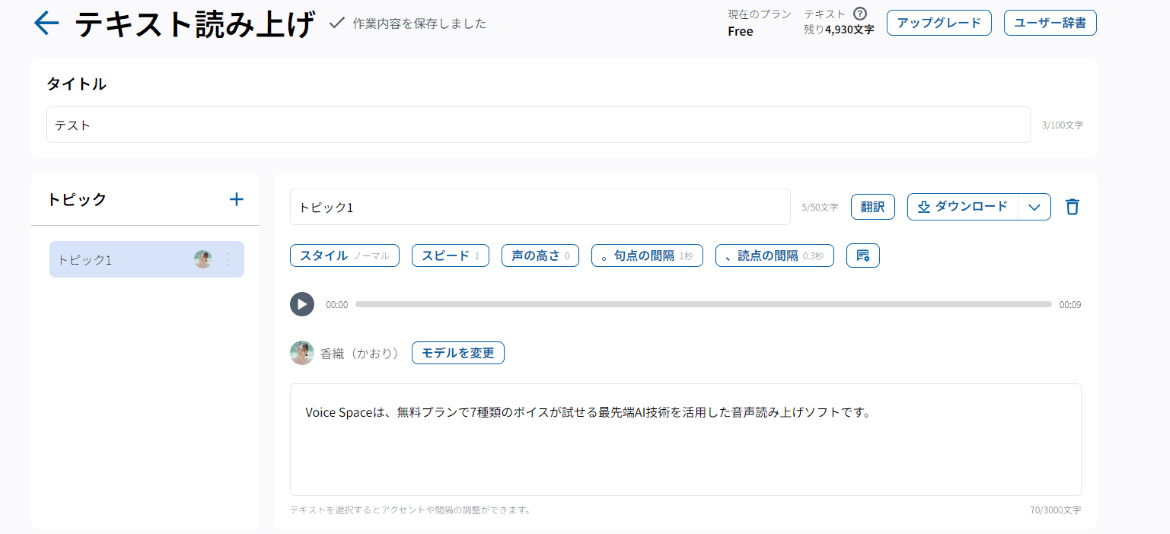Viewport: 1170px width, 534px height.
Task: Focus the トピック1 name field
Action: (540, 207)
